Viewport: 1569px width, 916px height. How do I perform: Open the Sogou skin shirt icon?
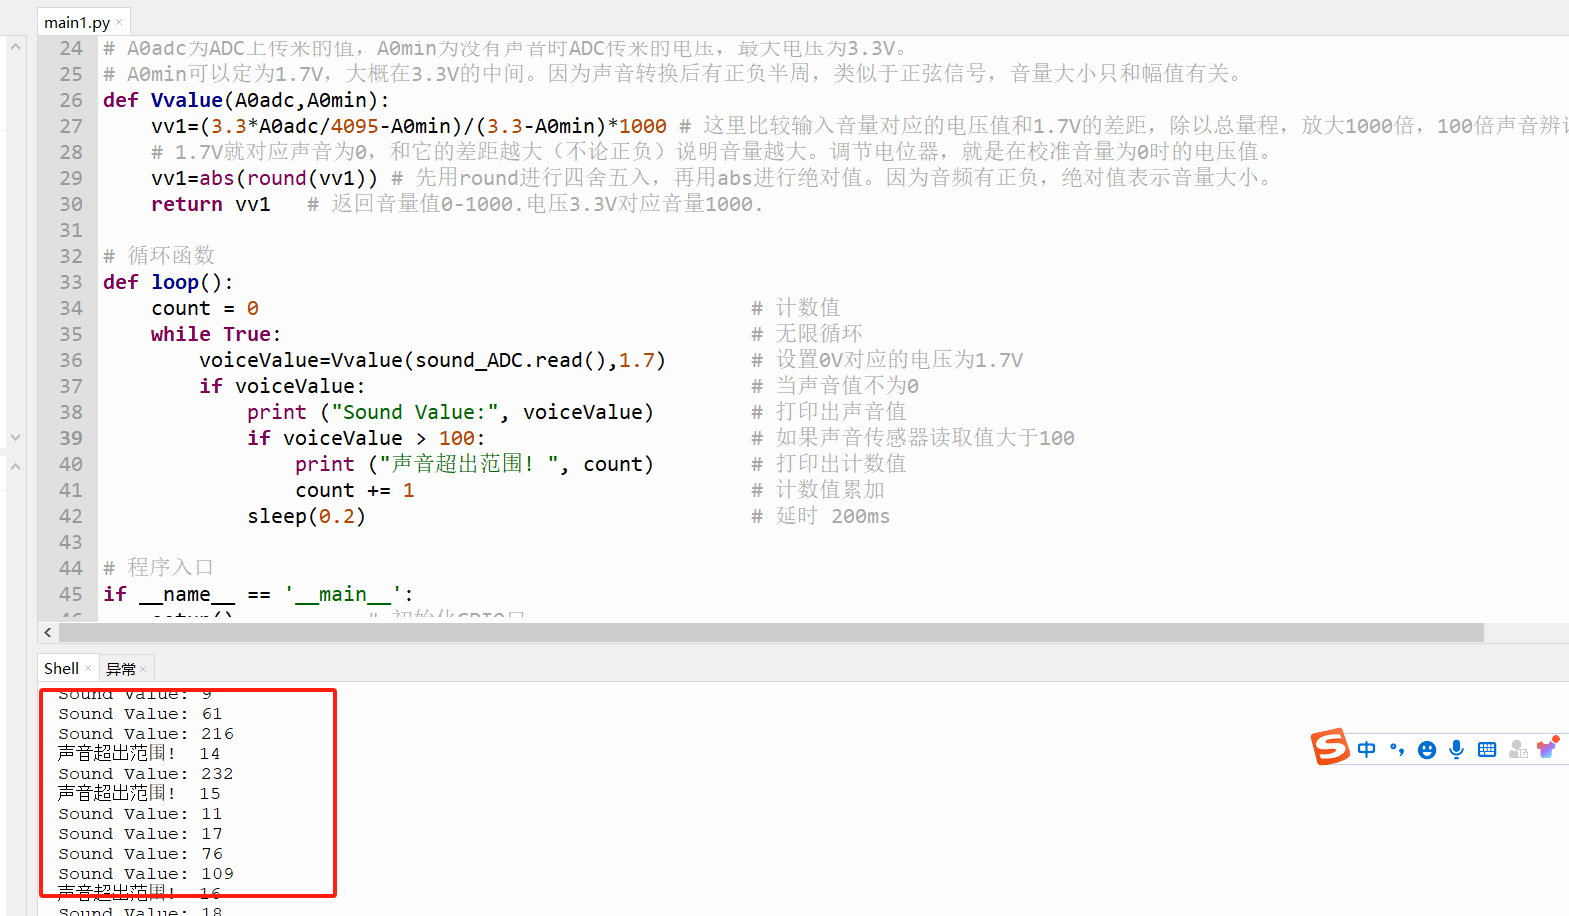[1547, 748]
